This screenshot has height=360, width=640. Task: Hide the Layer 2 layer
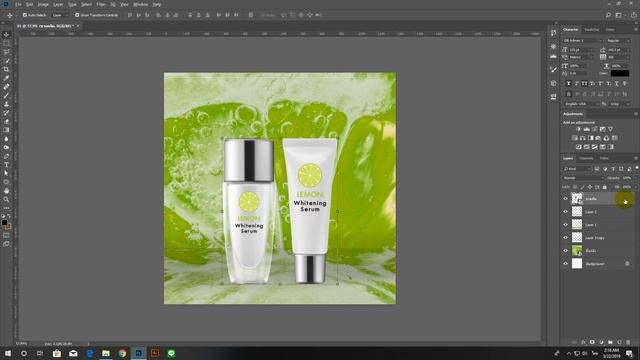click(x=566, y=212)
